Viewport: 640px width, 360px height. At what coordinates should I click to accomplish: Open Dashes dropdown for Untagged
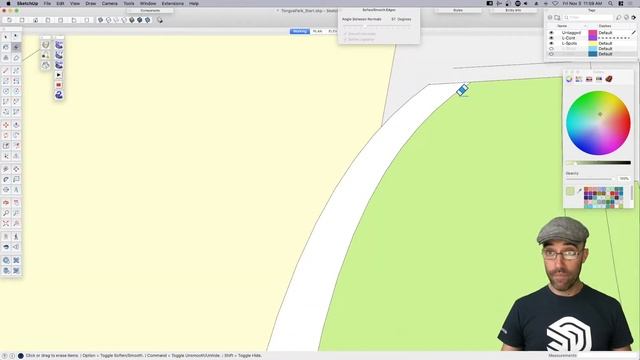click(606, 33)
